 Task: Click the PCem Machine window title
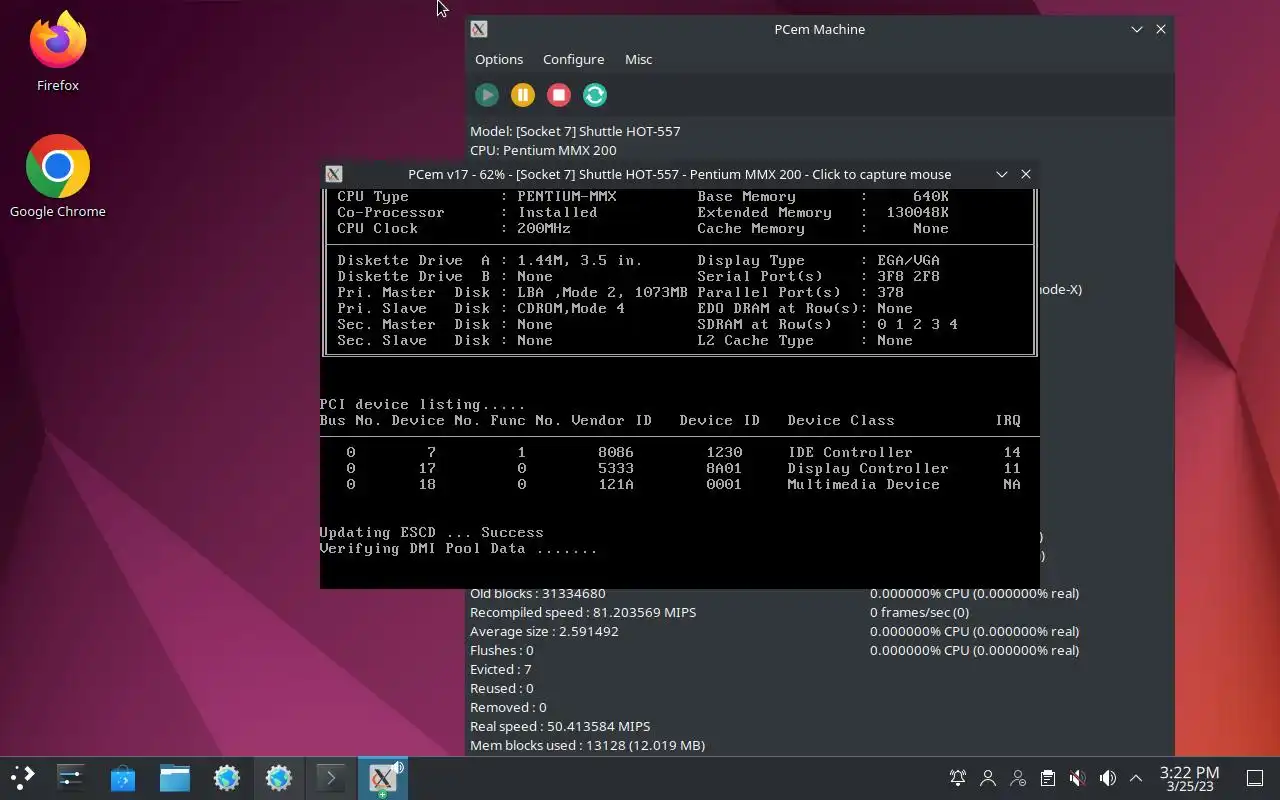pyautogui.click(x=820, y=29)
